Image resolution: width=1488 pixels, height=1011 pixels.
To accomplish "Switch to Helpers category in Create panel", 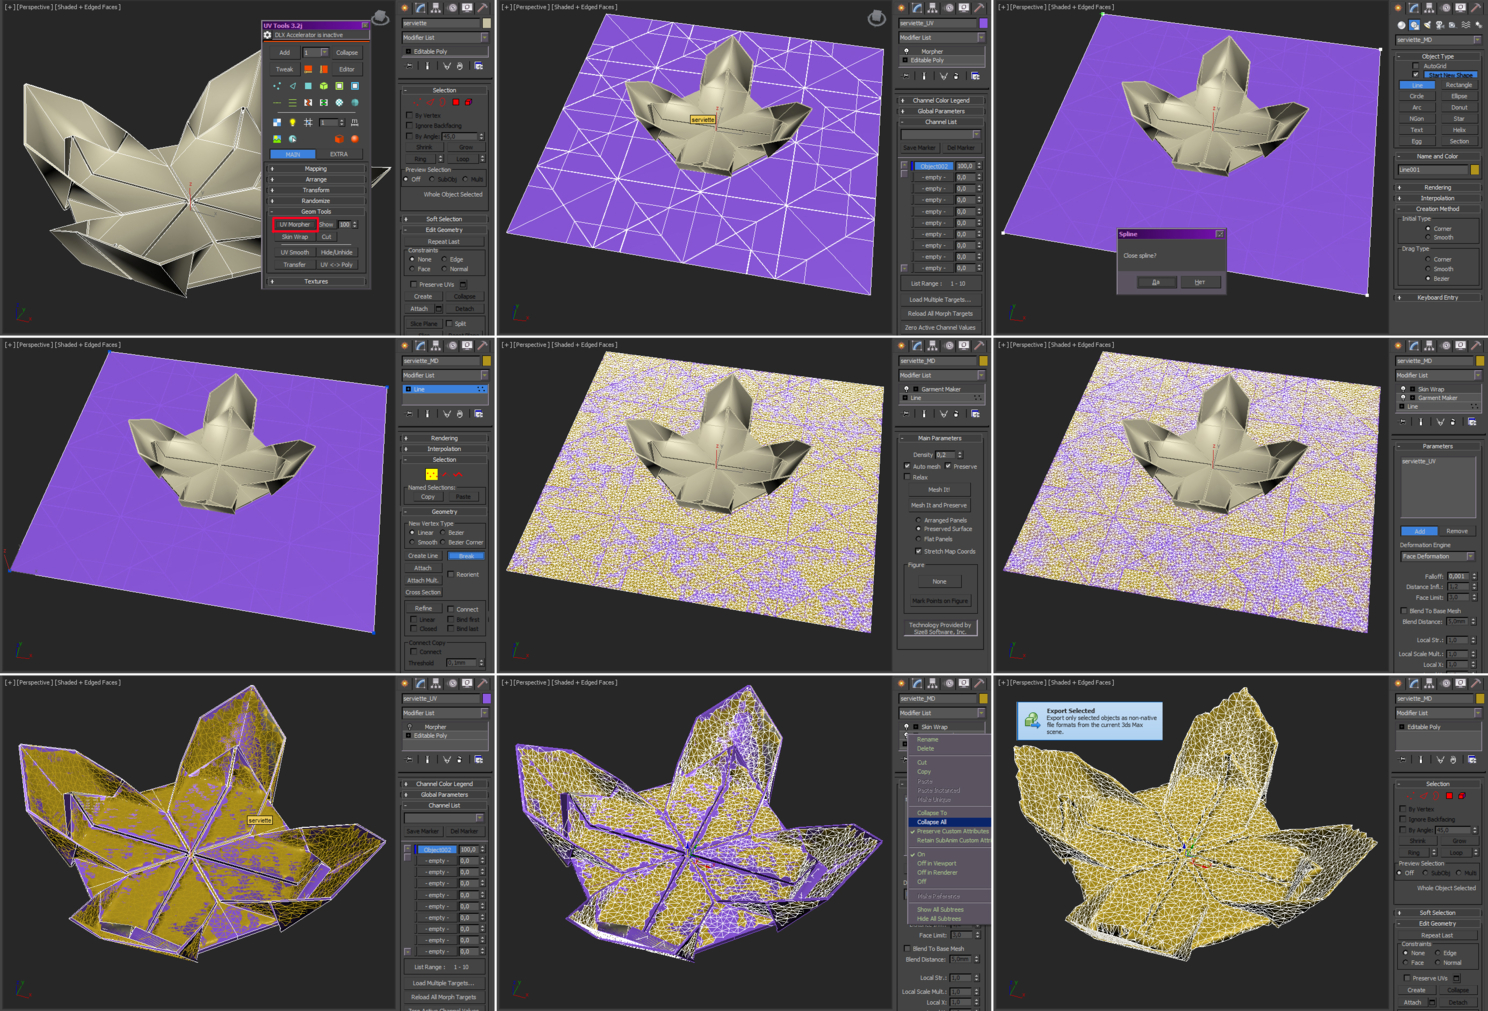I will (x=1453, y=25).
